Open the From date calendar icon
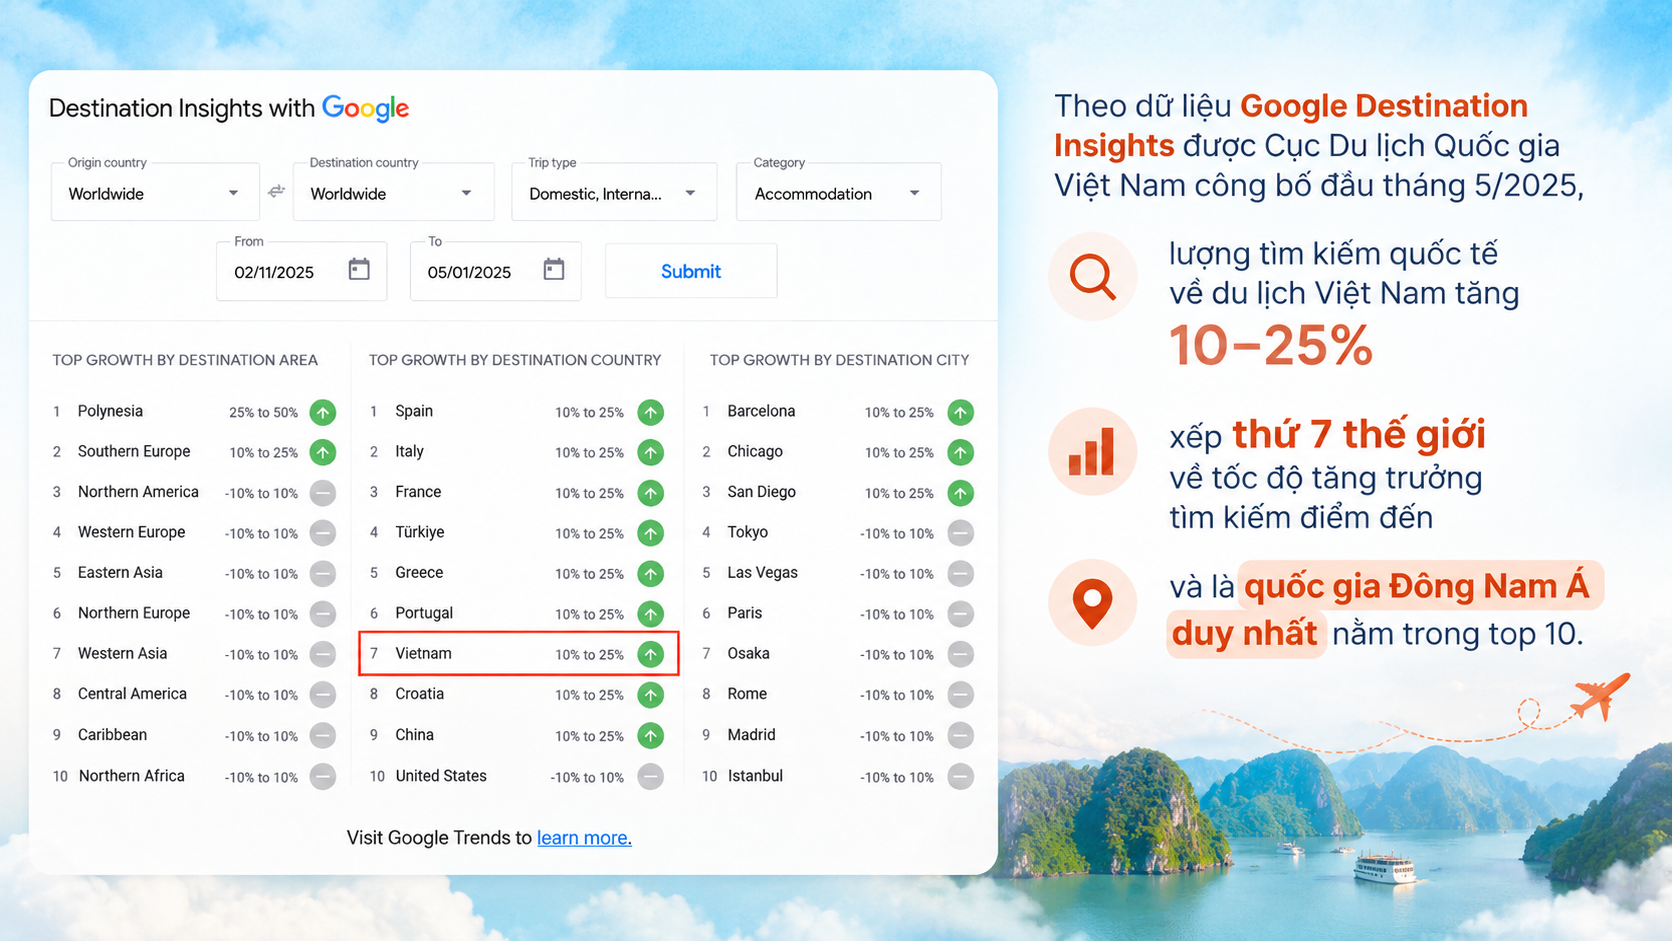This screenshot has height=941, width=1672. click(x=359, y=269)
